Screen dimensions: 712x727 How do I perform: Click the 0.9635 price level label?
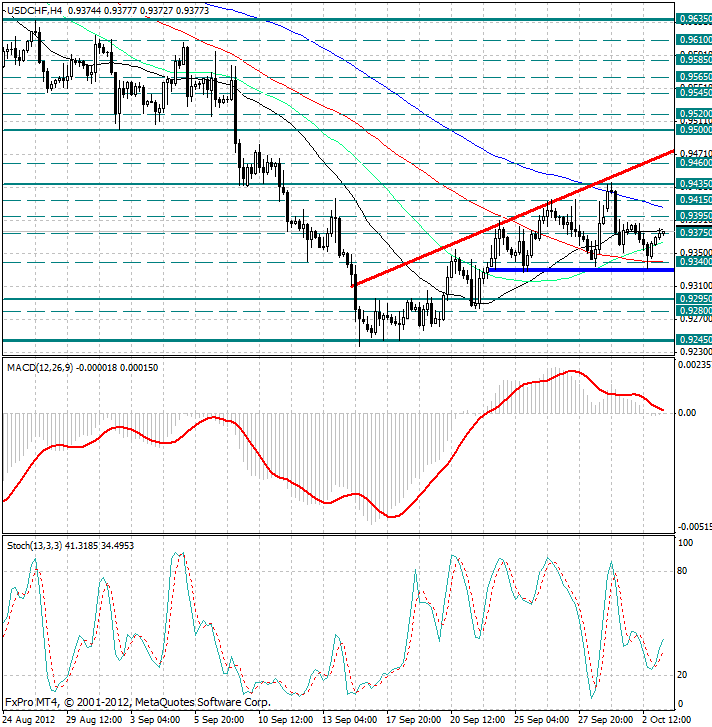[x=694, y=19]
